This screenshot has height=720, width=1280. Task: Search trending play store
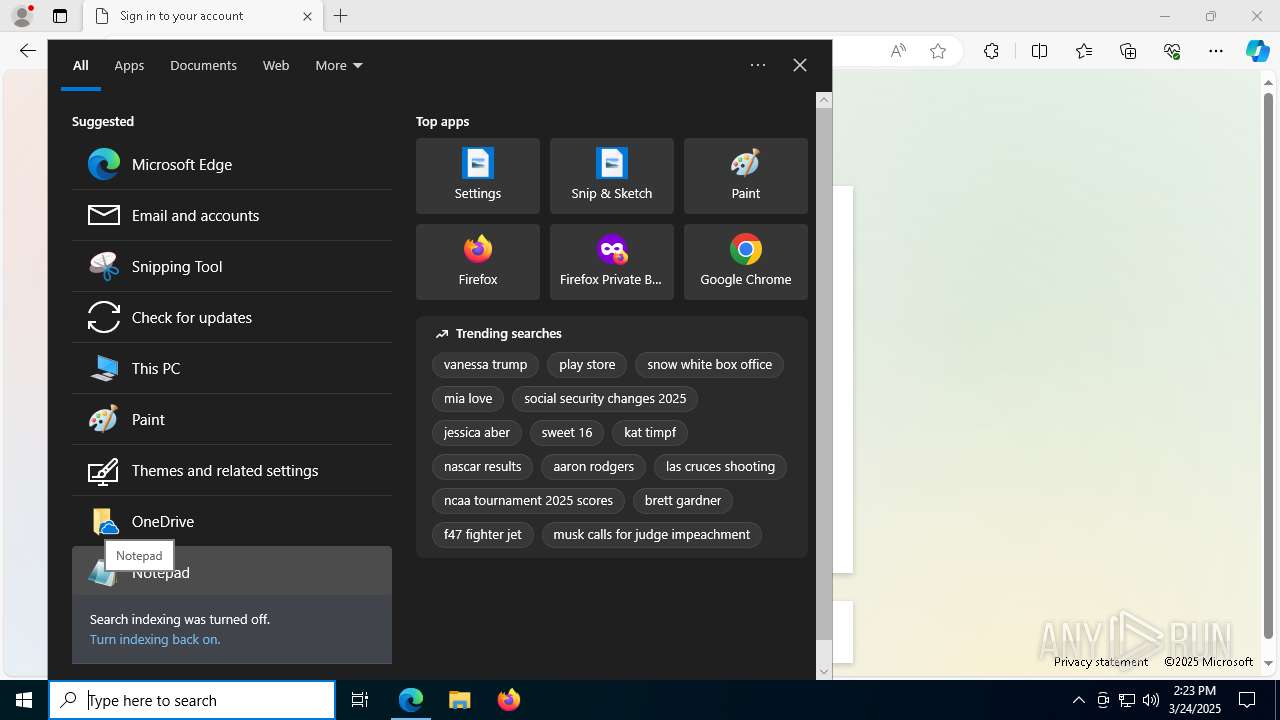587,365
